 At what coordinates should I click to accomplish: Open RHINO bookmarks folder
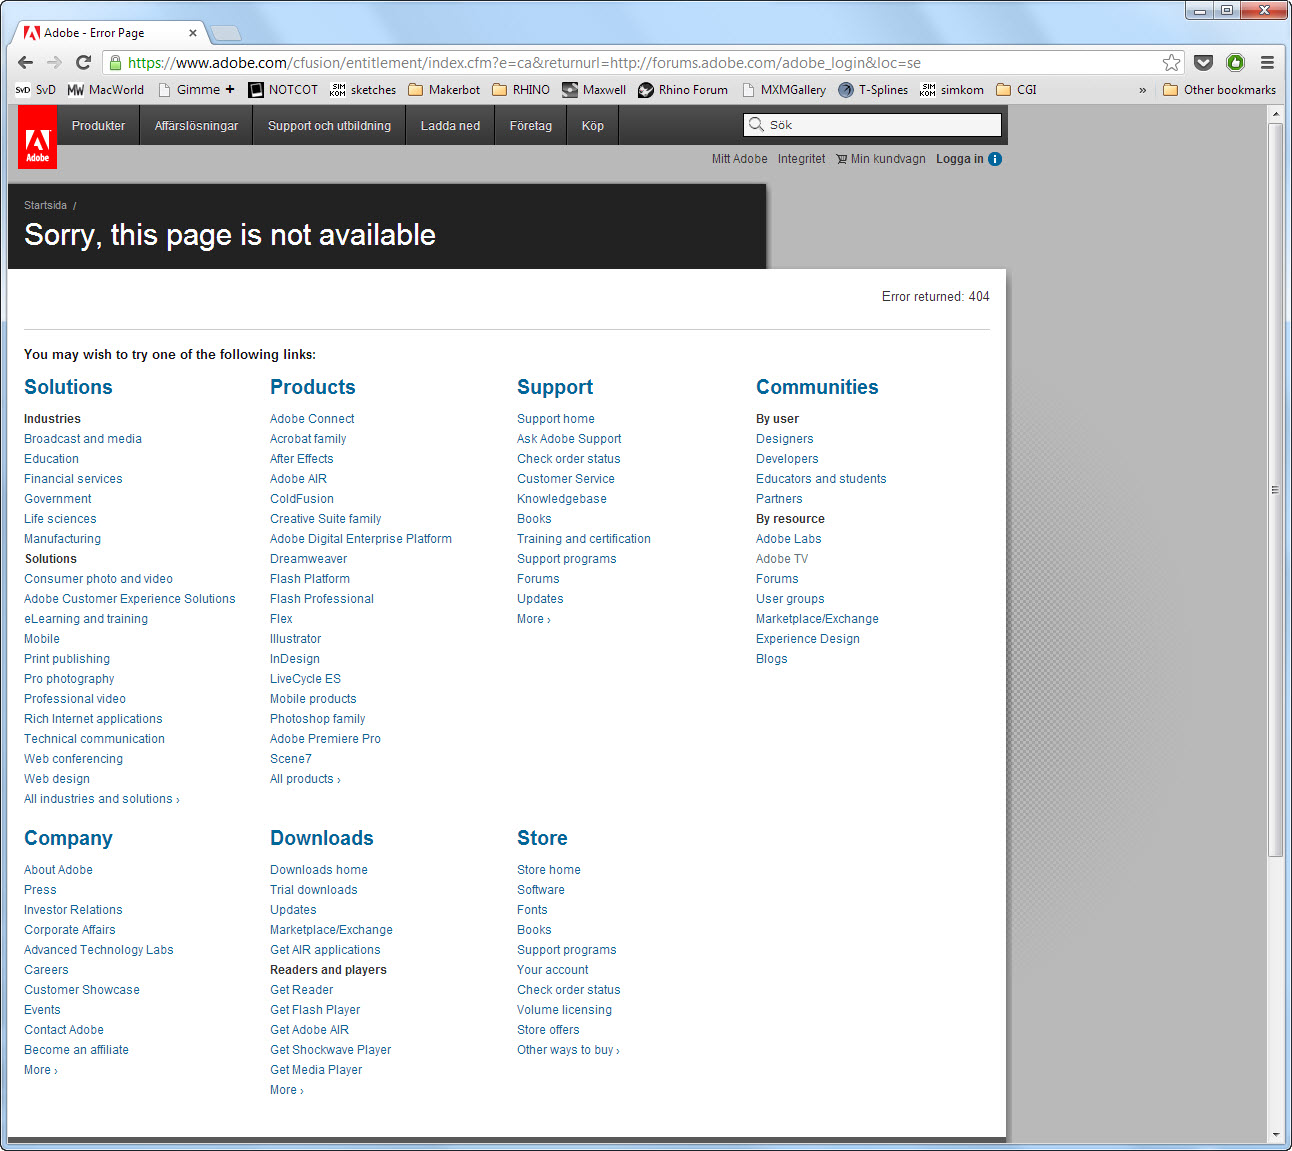[x=521, y=90]
